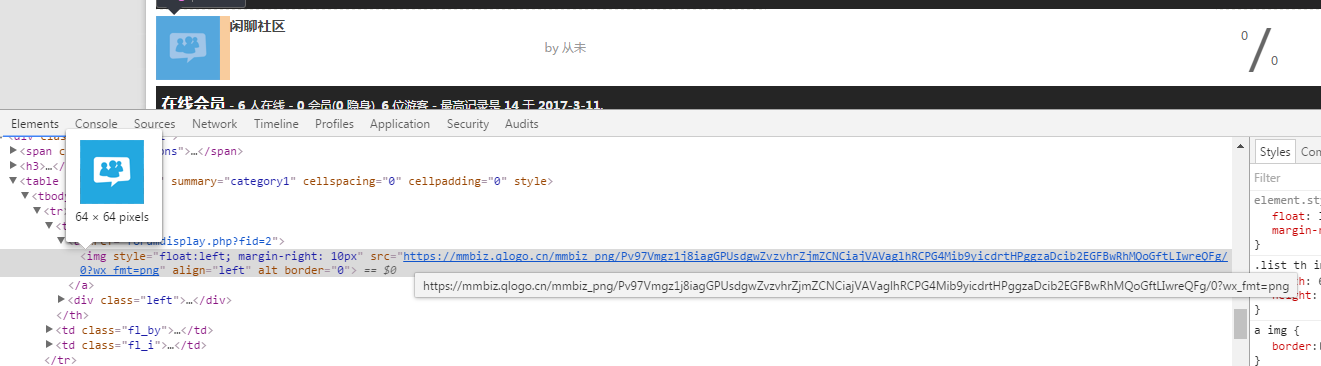Screen dimensions: 1321x366
Task: Switch to the Timeline tab
Action: click(x=276, y=124)
